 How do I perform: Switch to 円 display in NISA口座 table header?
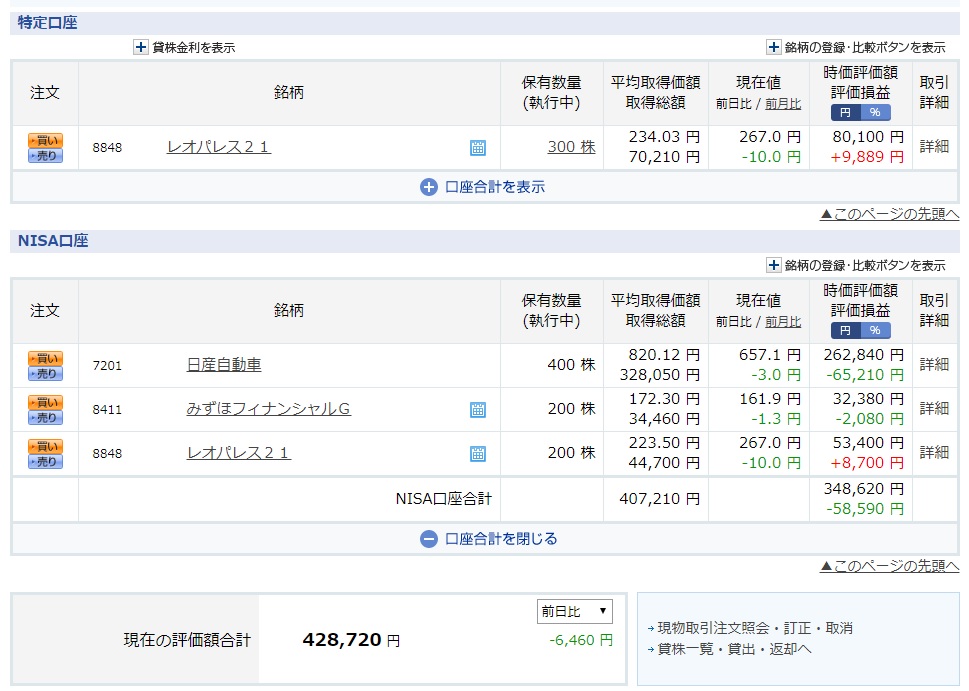pyautogui.click(x=845, y=331)
